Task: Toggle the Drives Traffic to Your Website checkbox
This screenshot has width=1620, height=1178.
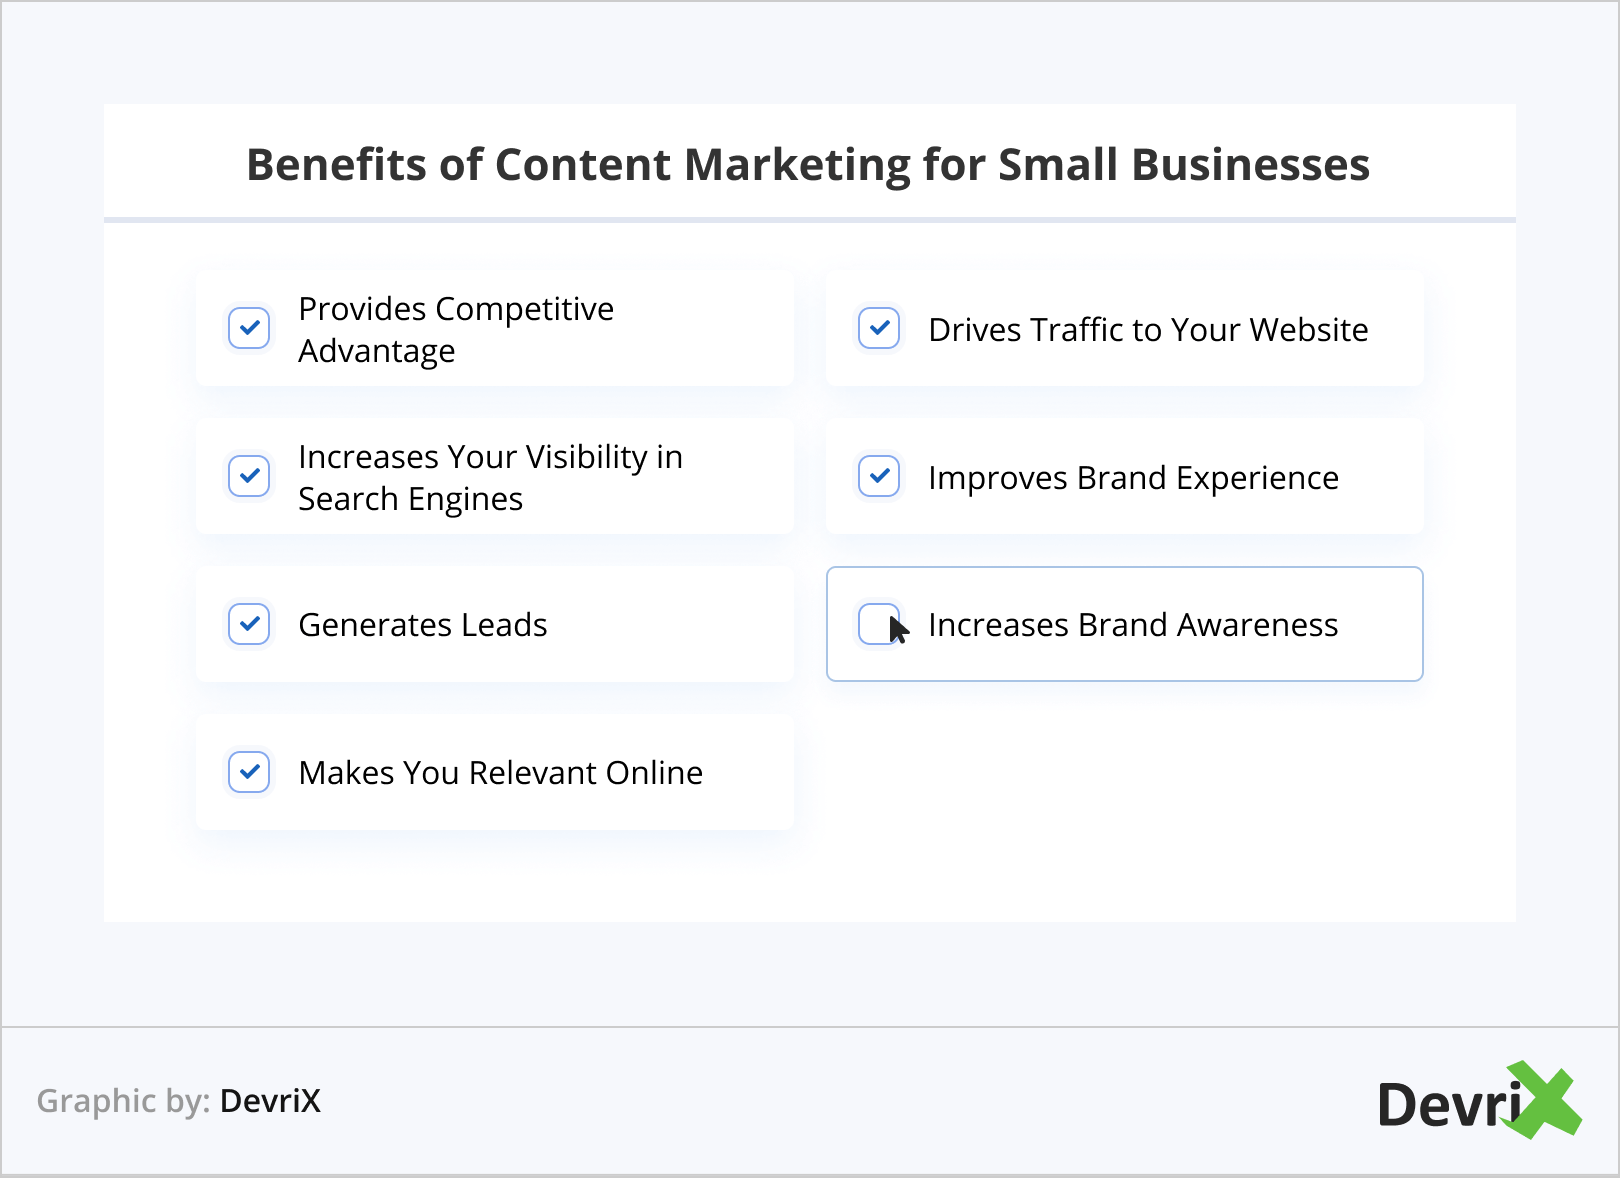Action: coord(879,328)
